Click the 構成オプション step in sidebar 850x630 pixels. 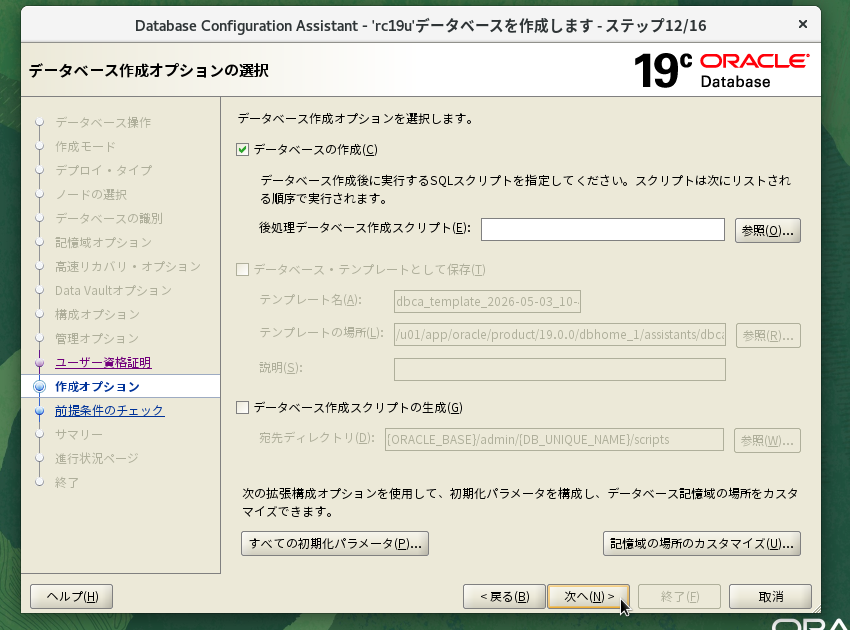97,314
